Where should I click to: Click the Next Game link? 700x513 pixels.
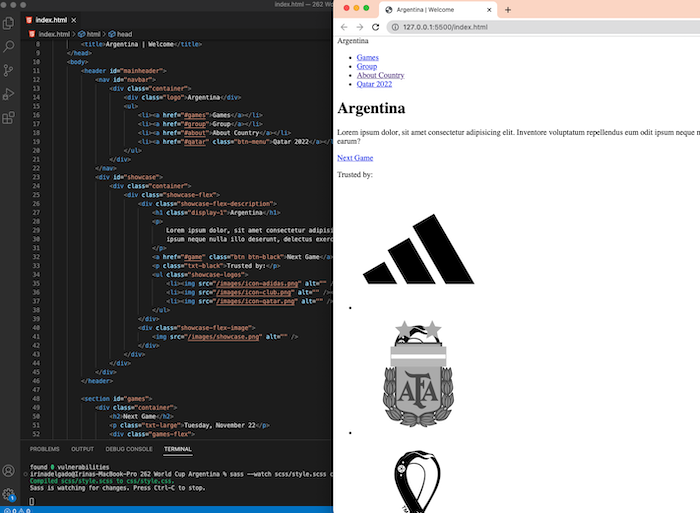pyautogui.click(x=355, y=158)
